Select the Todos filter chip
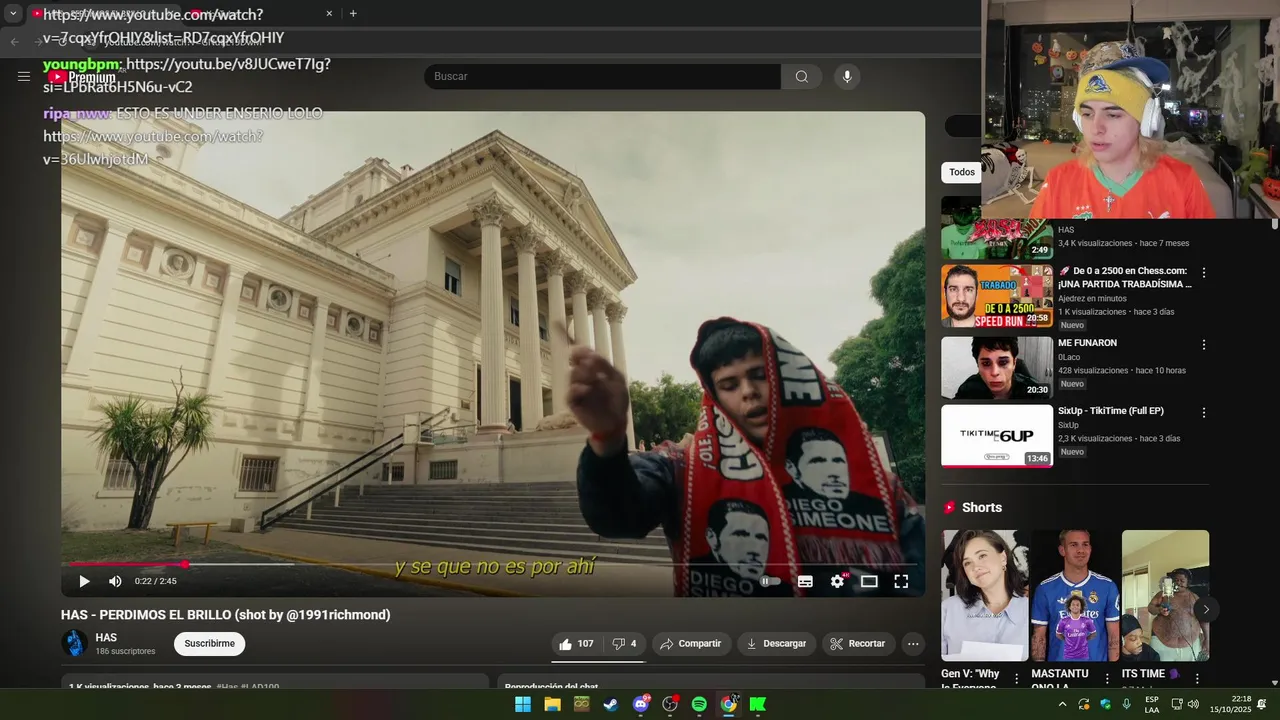Screen dimensions: 1280x720 962,172
